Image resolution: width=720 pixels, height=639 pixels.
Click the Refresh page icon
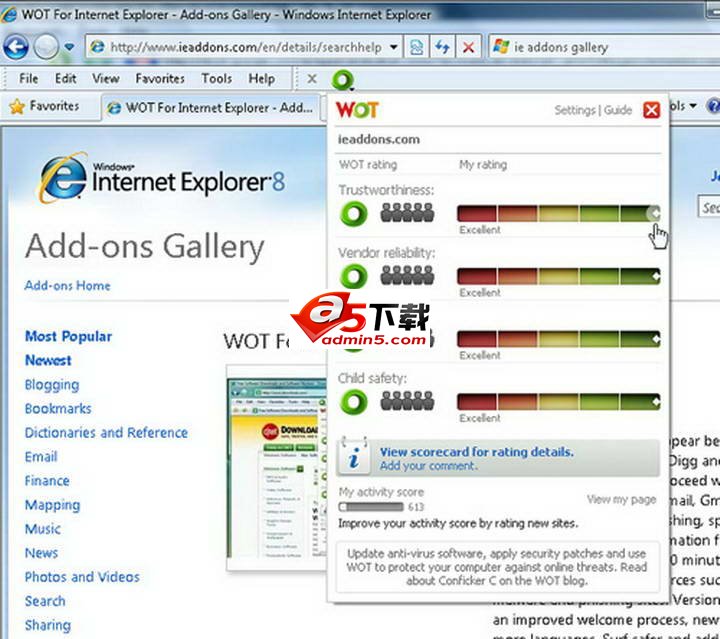coord(442,47)
